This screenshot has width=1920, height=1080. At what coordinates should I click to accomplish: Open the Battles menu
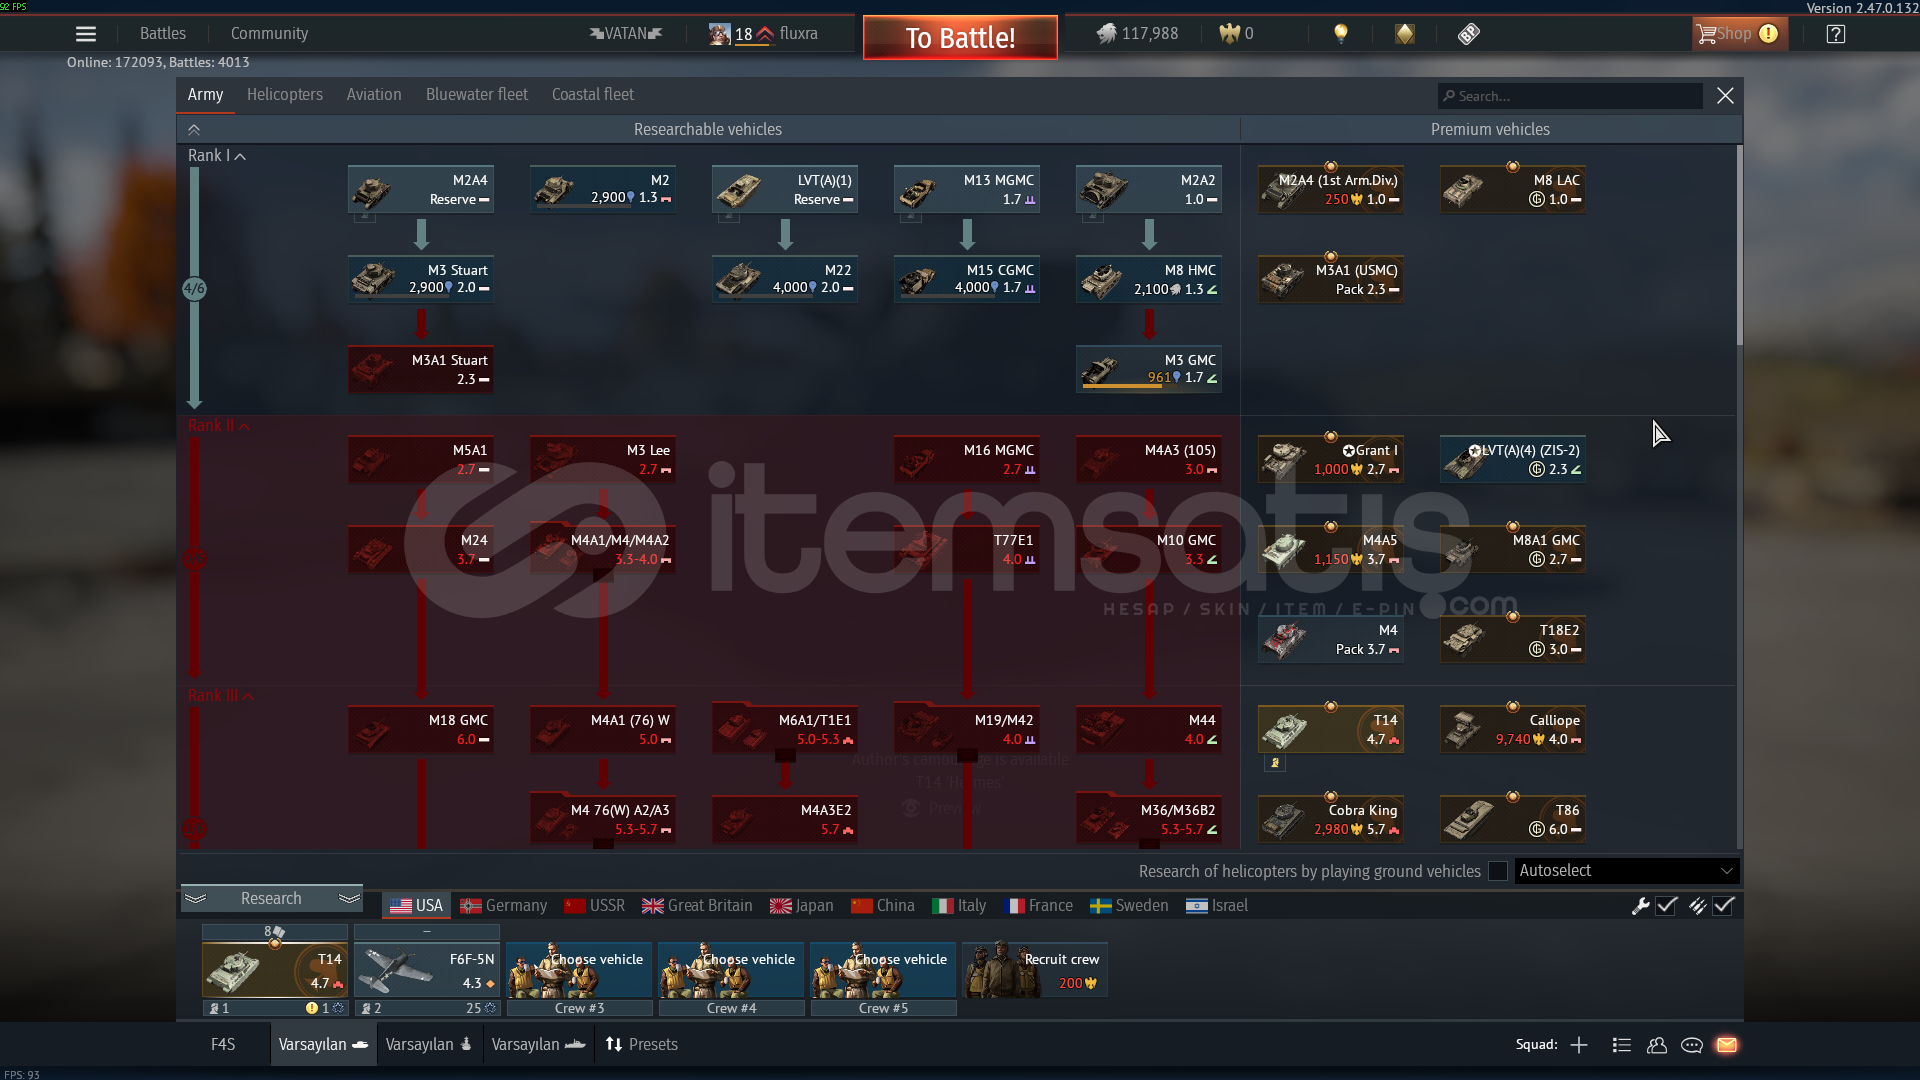tap(163, 34)
